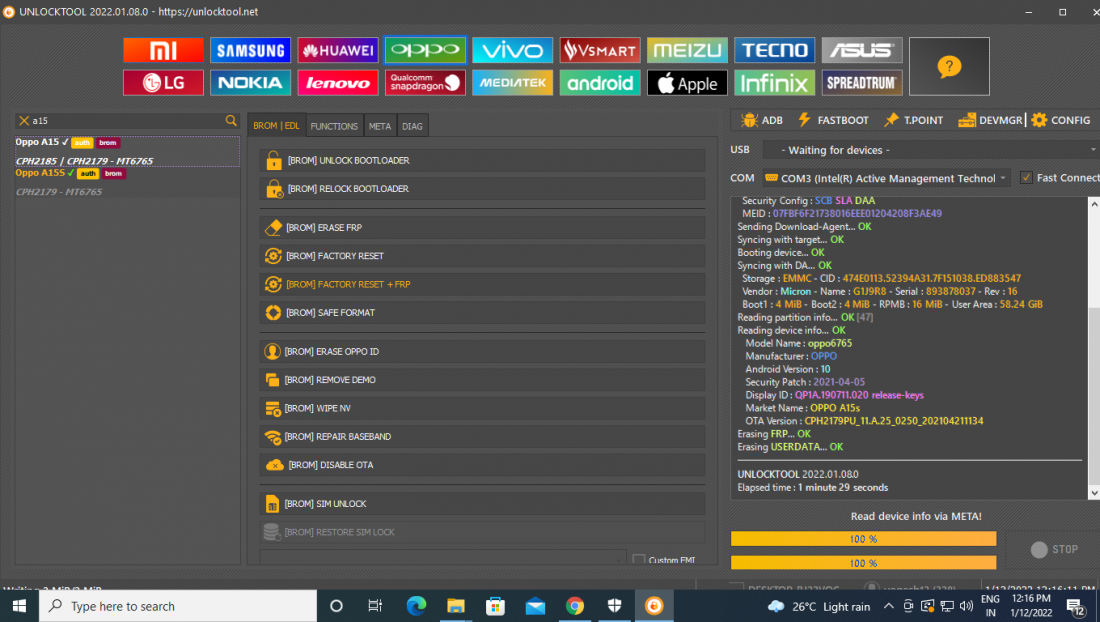Screen dimensions: 1100x622
Task: Select the Spreadtrum brand tile
Action: tap(861, 83)
